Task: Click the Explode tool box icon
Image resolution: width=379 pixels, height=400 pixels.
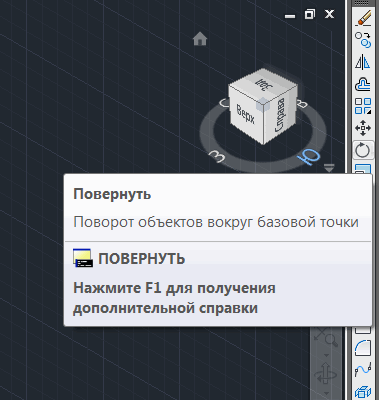Action: point(363,392)
